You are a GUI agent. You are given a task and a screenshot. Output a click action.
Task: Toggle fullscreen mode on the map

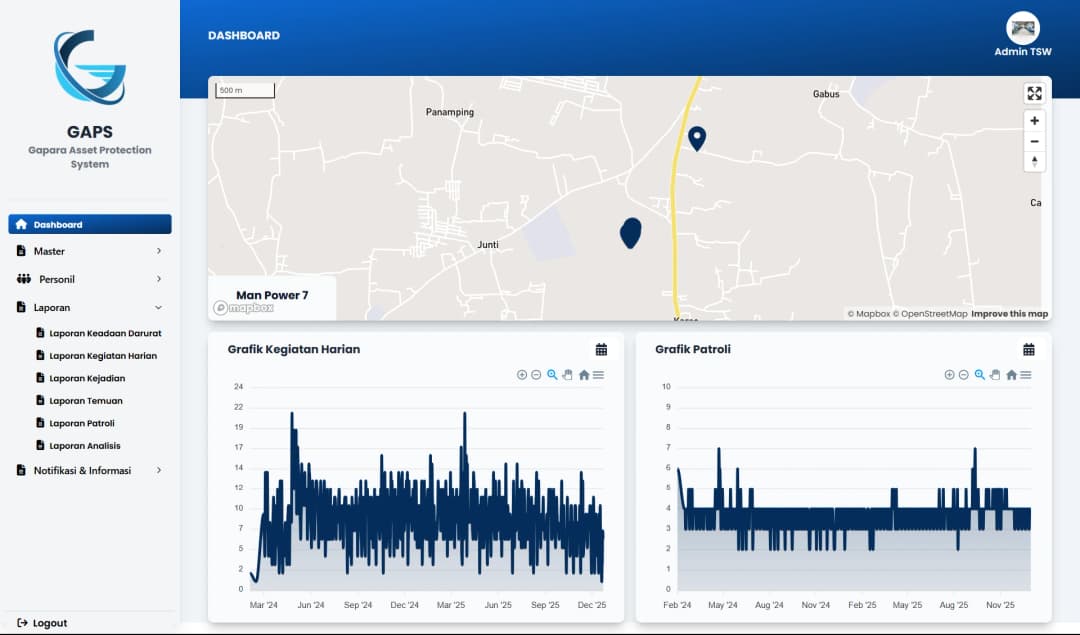(1034, 94)
